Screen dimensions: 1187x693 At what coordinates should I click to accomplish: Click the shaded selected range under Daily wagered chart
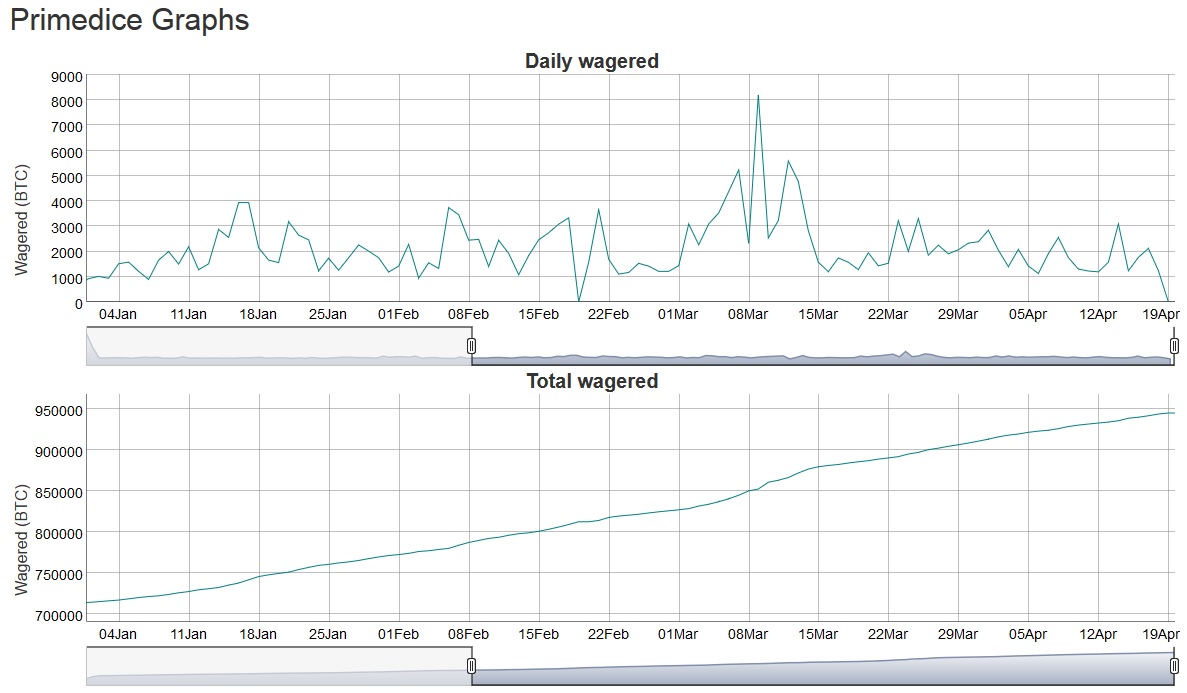coord(822,346)
